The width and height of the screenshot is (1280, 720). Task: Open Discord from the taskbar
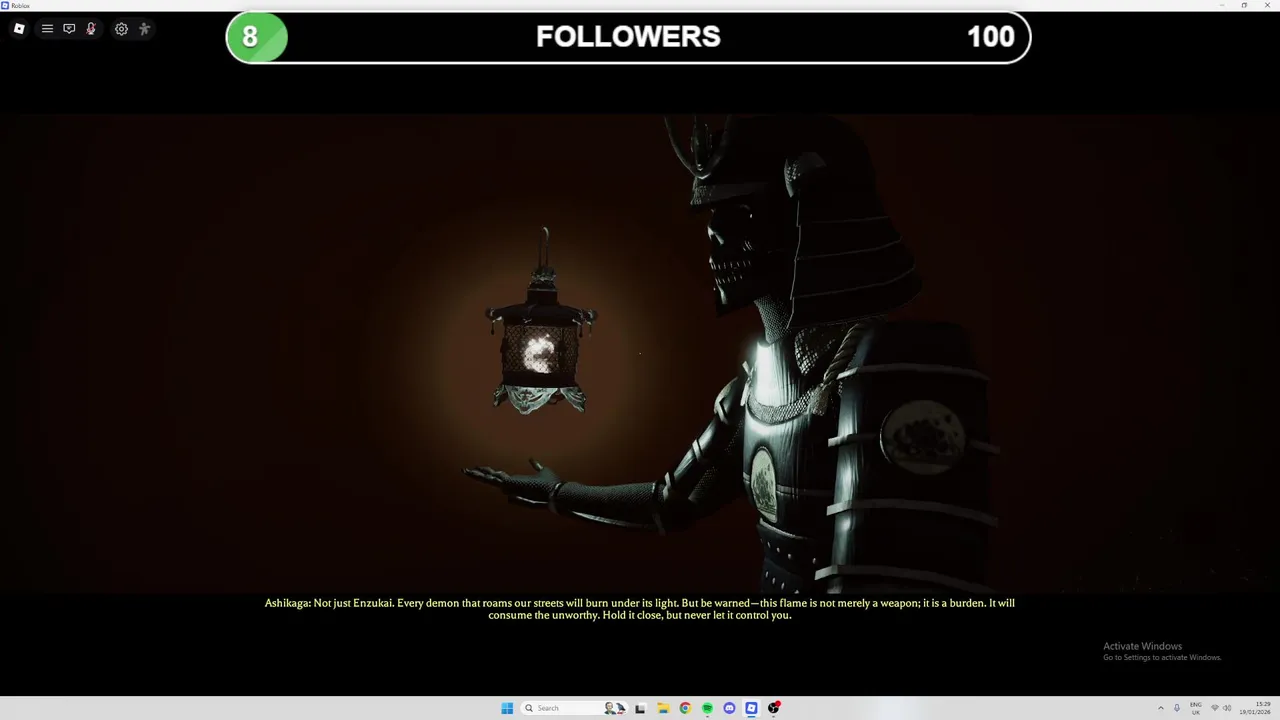tap(729, 708)
